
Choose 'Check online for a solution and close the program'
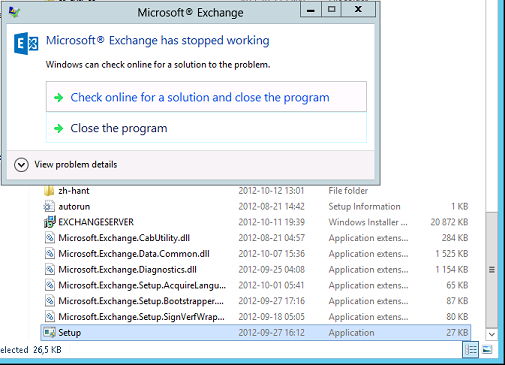(206, 97)
